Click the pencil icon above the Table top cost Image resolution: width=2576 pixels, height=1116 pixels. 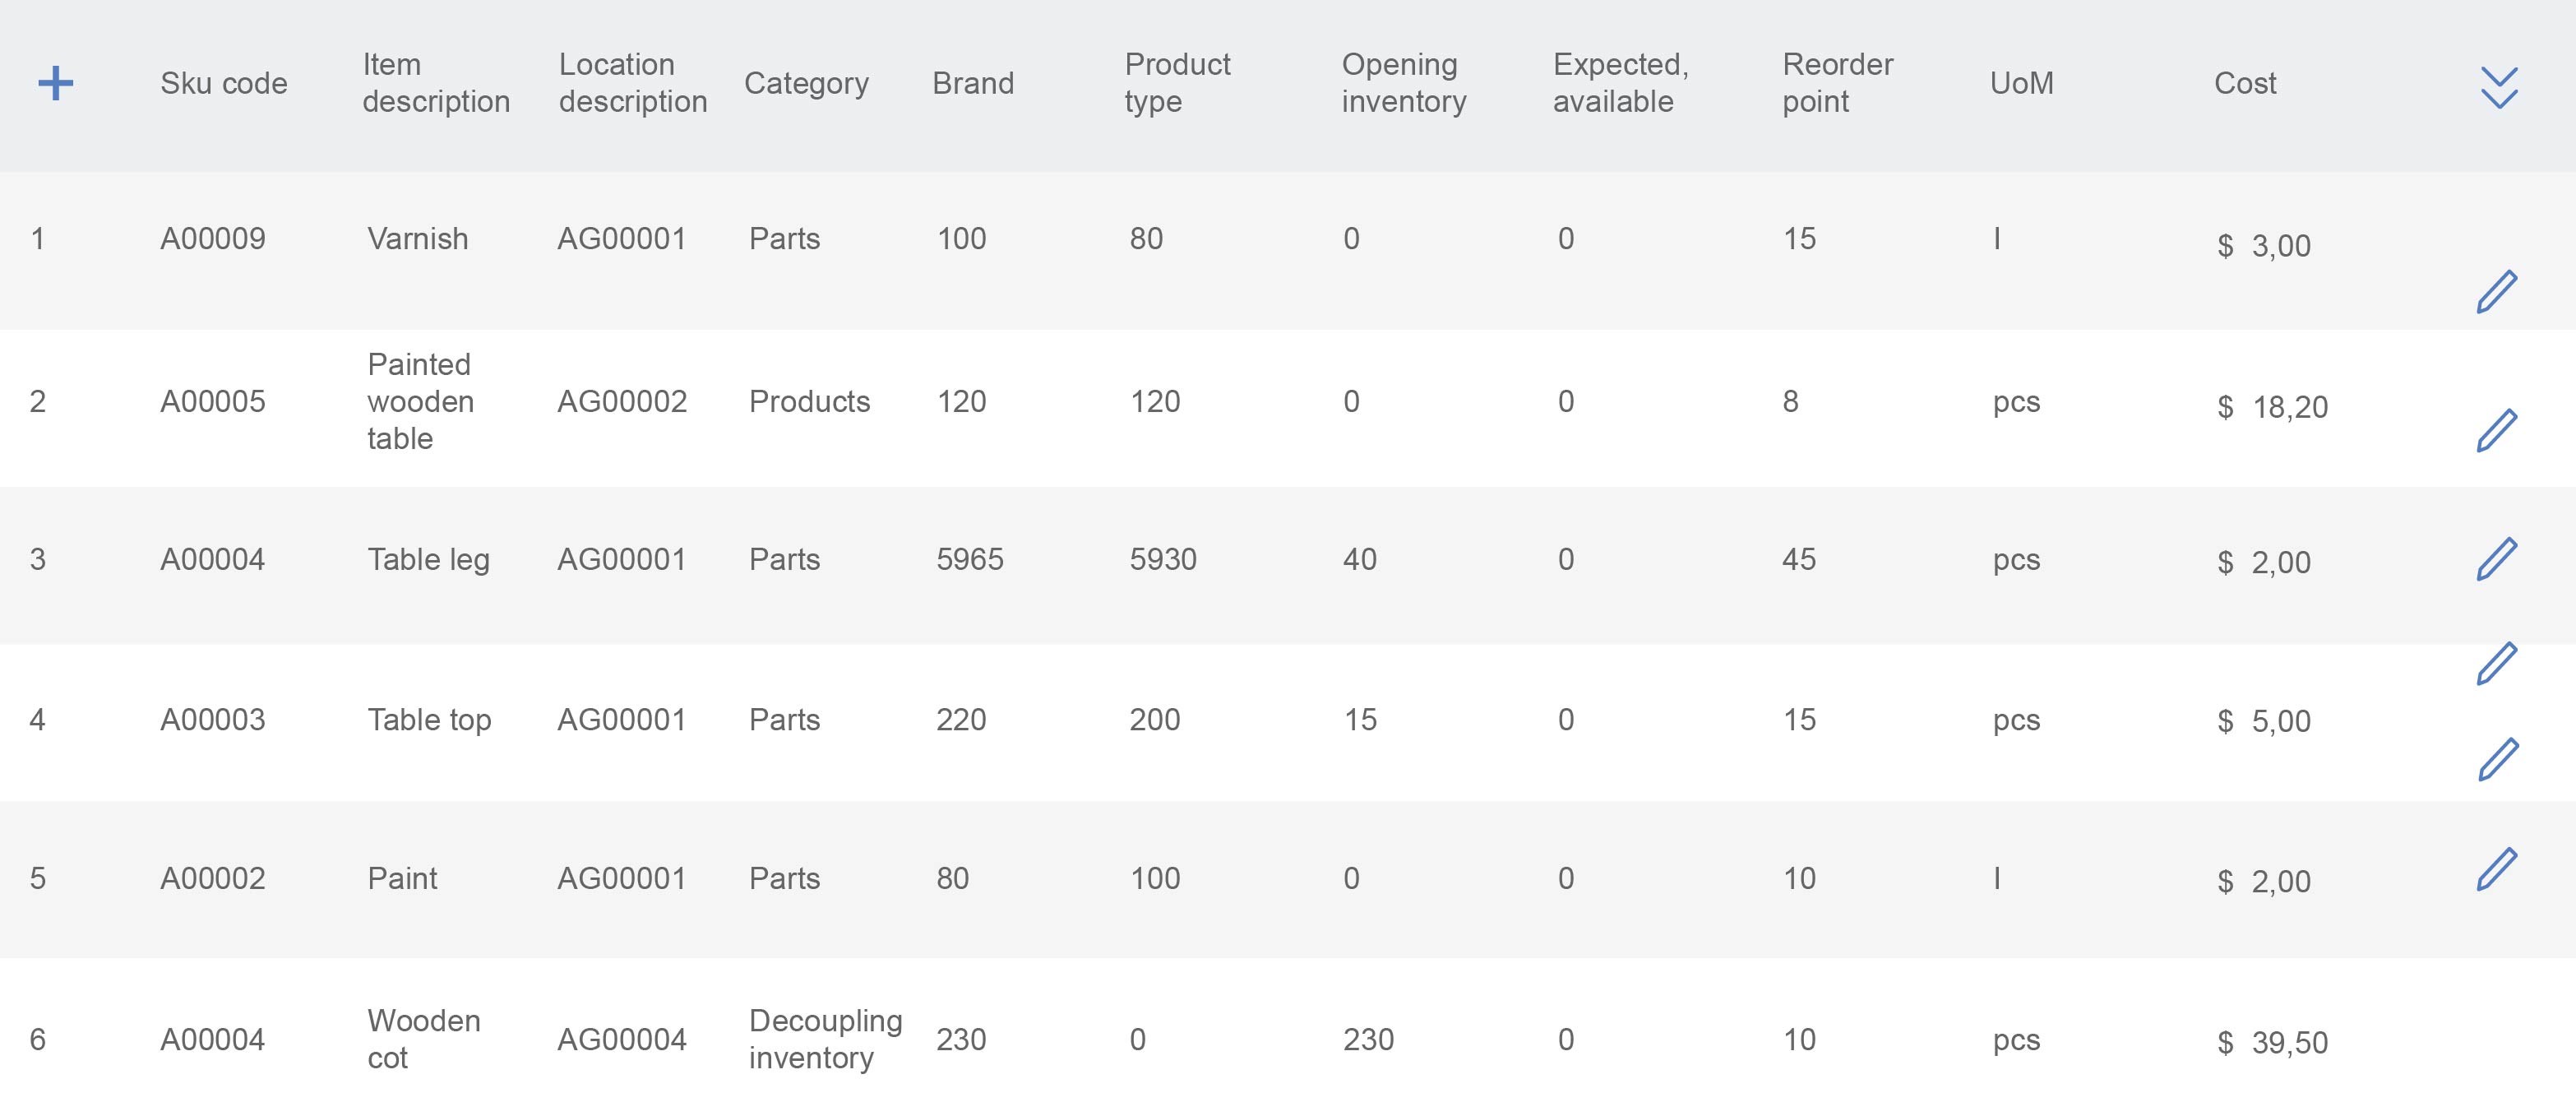[2497, 663]
